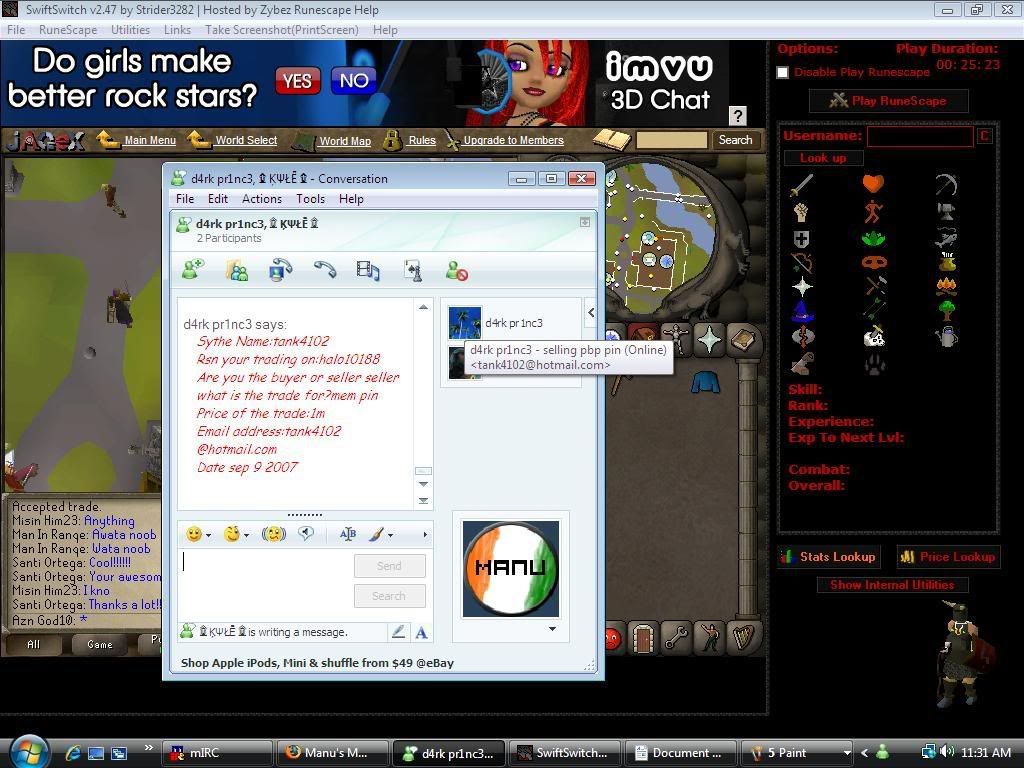Screen dimensions: 1024x768
Task: Click the Windows Start orb
Action: click(x=28, y=752)
